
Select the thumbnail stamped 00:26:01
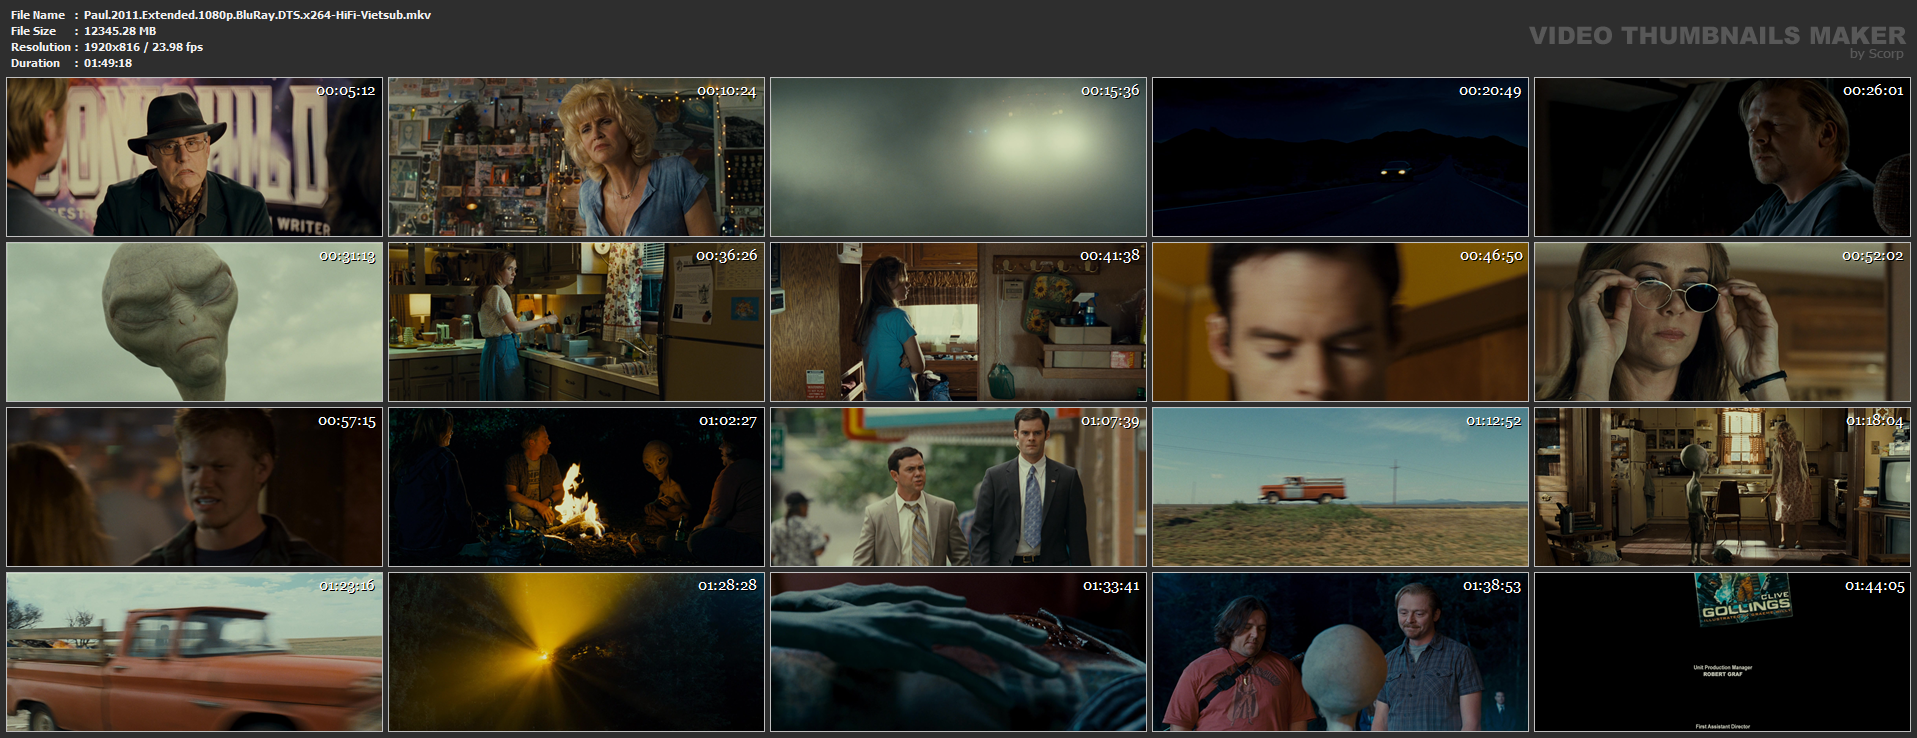point(1722,157)
